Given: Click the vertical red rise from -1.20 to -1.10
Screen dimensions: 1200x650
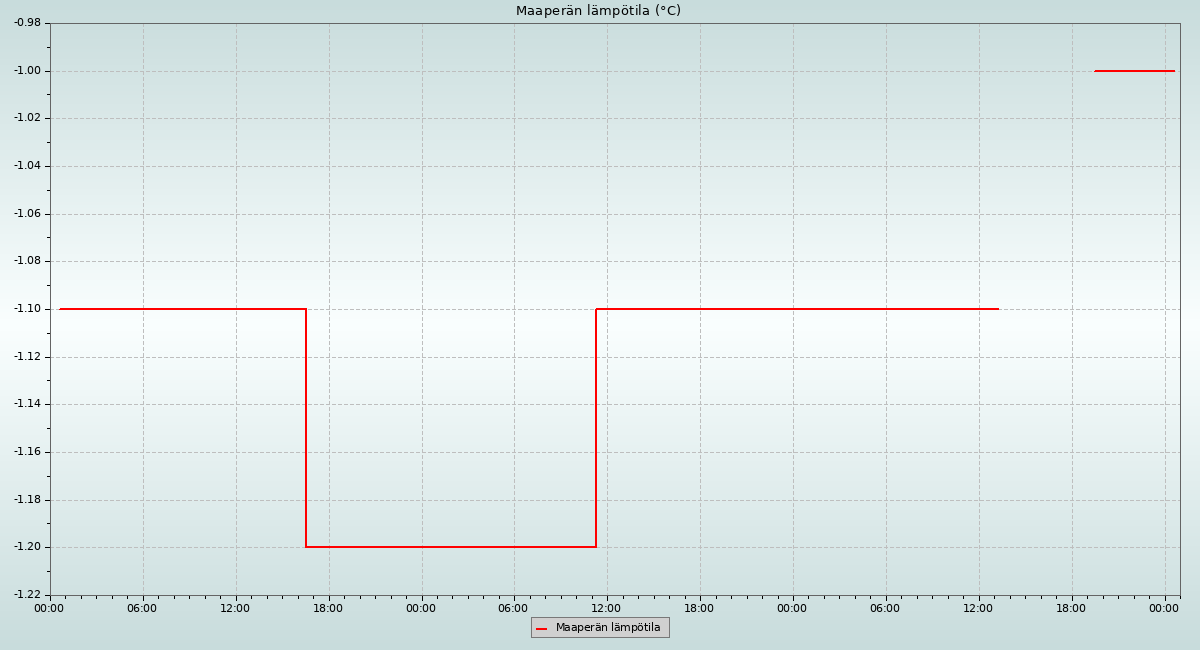Looking at the screenshot, I should [x=596, y=428].
